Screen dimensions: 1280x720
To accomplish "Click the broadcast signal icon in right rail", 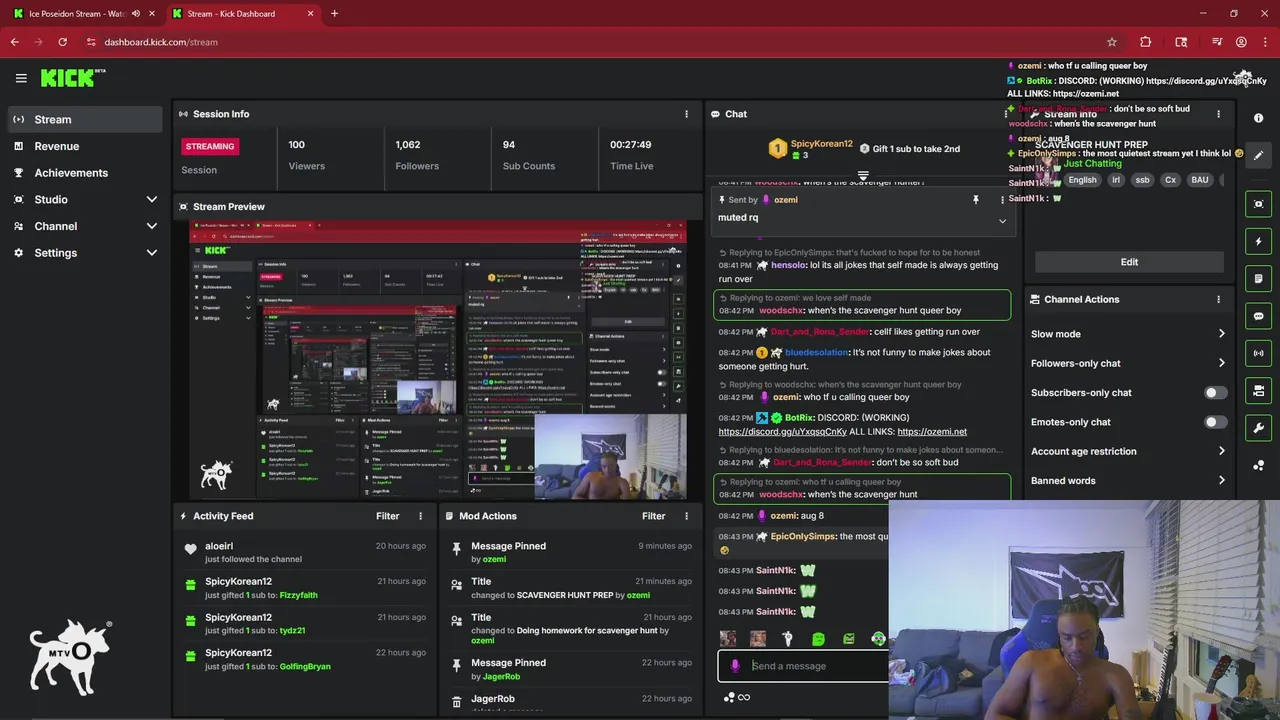I will [x=1258, y=353].
